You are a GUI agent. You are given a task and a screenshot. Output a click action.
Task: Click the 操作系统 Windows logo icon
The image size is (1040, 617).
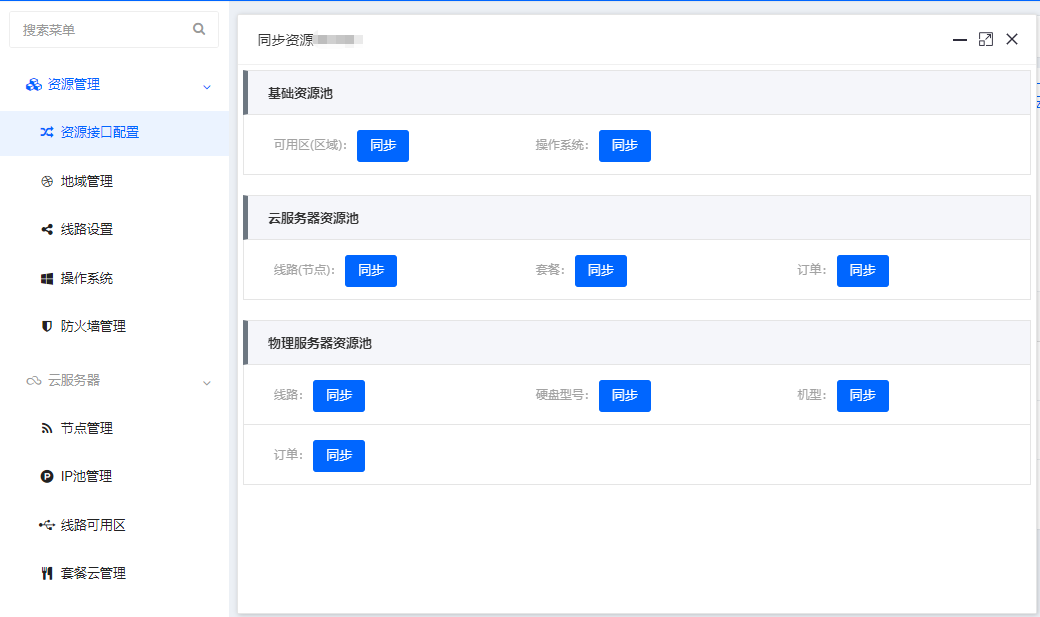coord(46,278)
